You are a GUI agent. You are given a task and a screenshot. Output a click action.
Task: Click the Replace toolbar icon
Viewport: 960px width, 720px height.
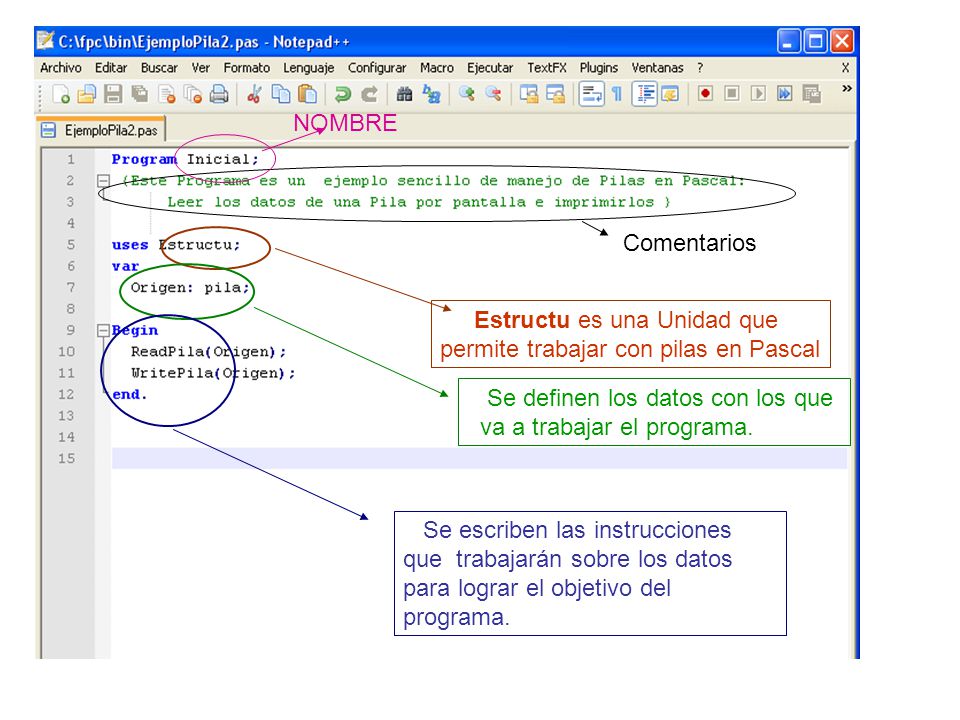tap(432, 94)
